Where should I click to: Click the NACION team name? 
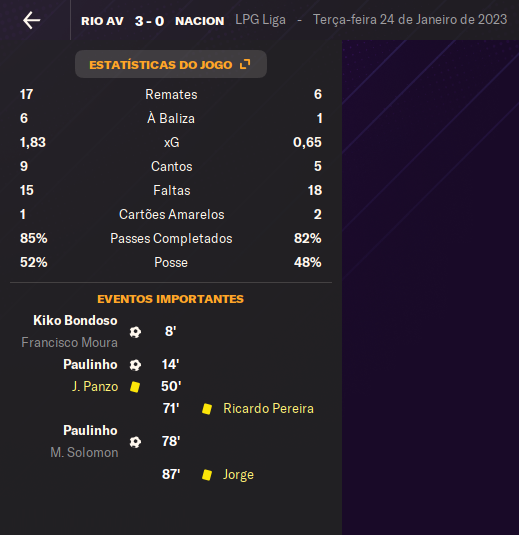200,21
